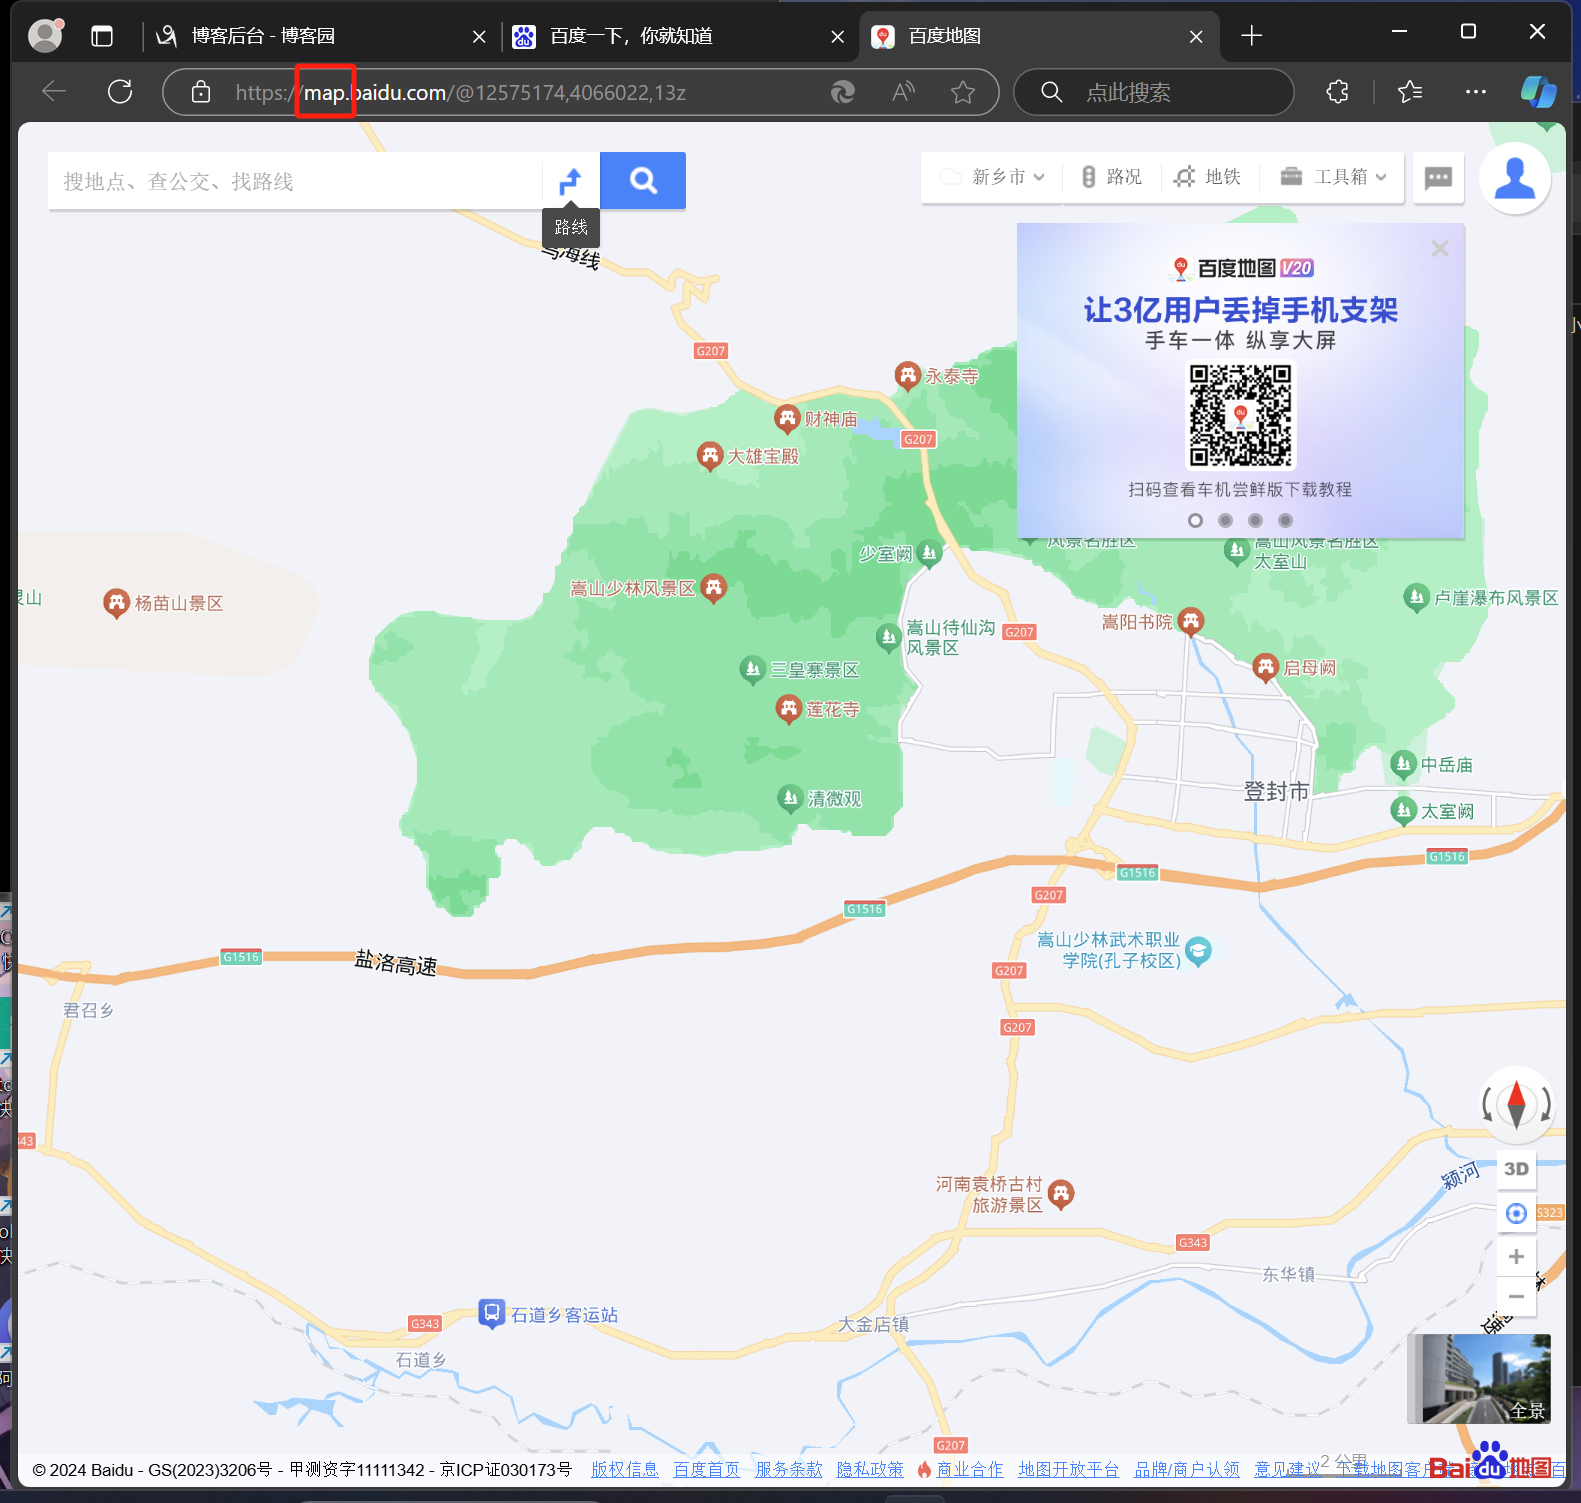Click the 三皇寨景区 marker
This screenshot has height=1503, width=1581.
(752, 669)
